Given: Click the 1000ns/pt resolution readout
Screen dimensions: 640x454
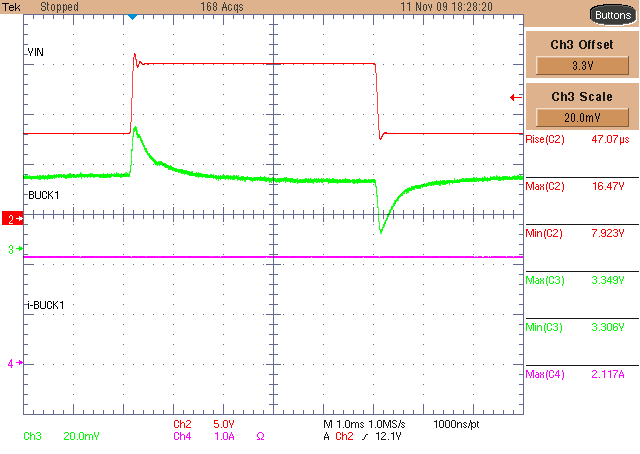Looking at the screenshot, I should pos(456,424).
